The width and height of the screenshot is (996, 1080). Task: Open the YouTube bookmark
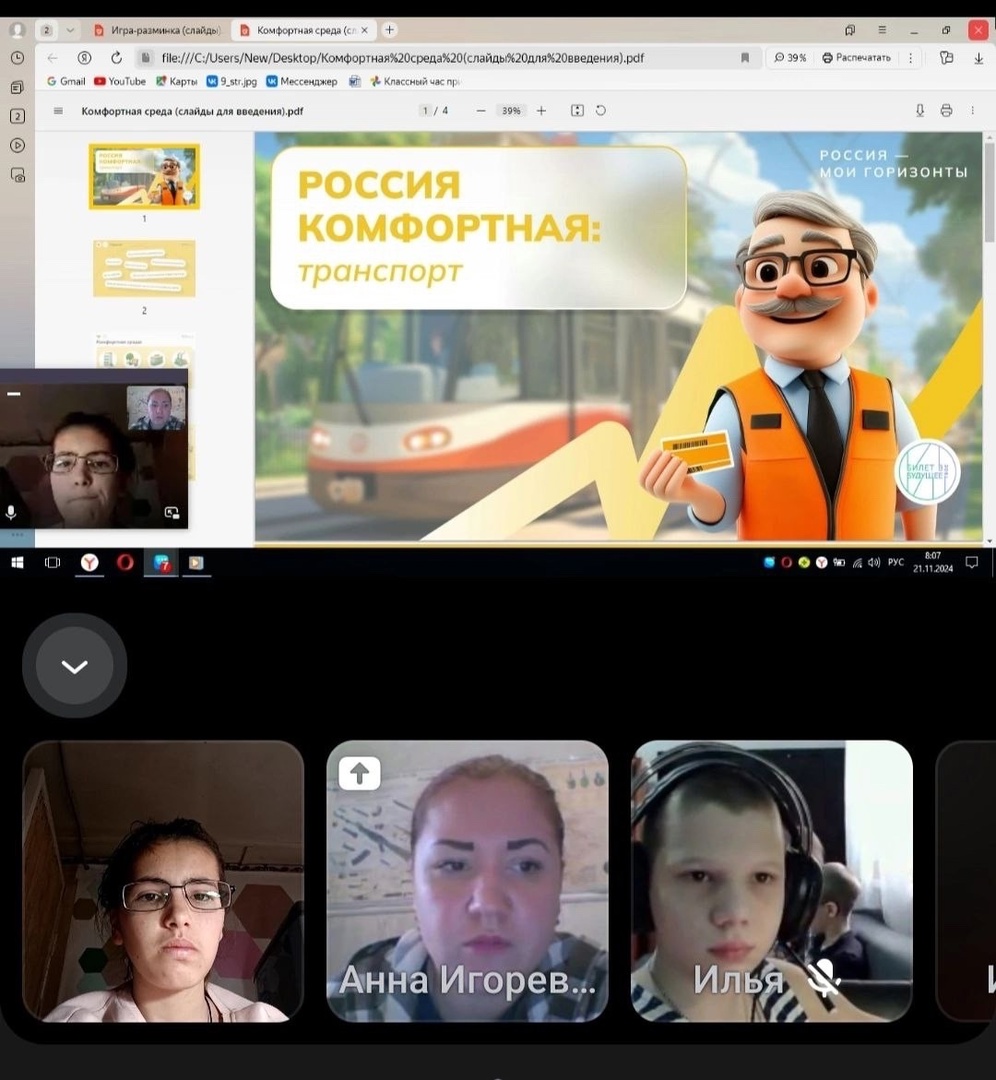[120, 81]
